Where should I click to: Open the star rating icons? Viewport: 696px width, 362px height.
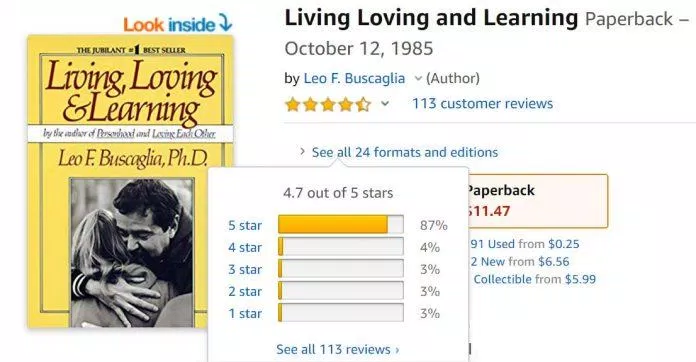pos(328,104)
